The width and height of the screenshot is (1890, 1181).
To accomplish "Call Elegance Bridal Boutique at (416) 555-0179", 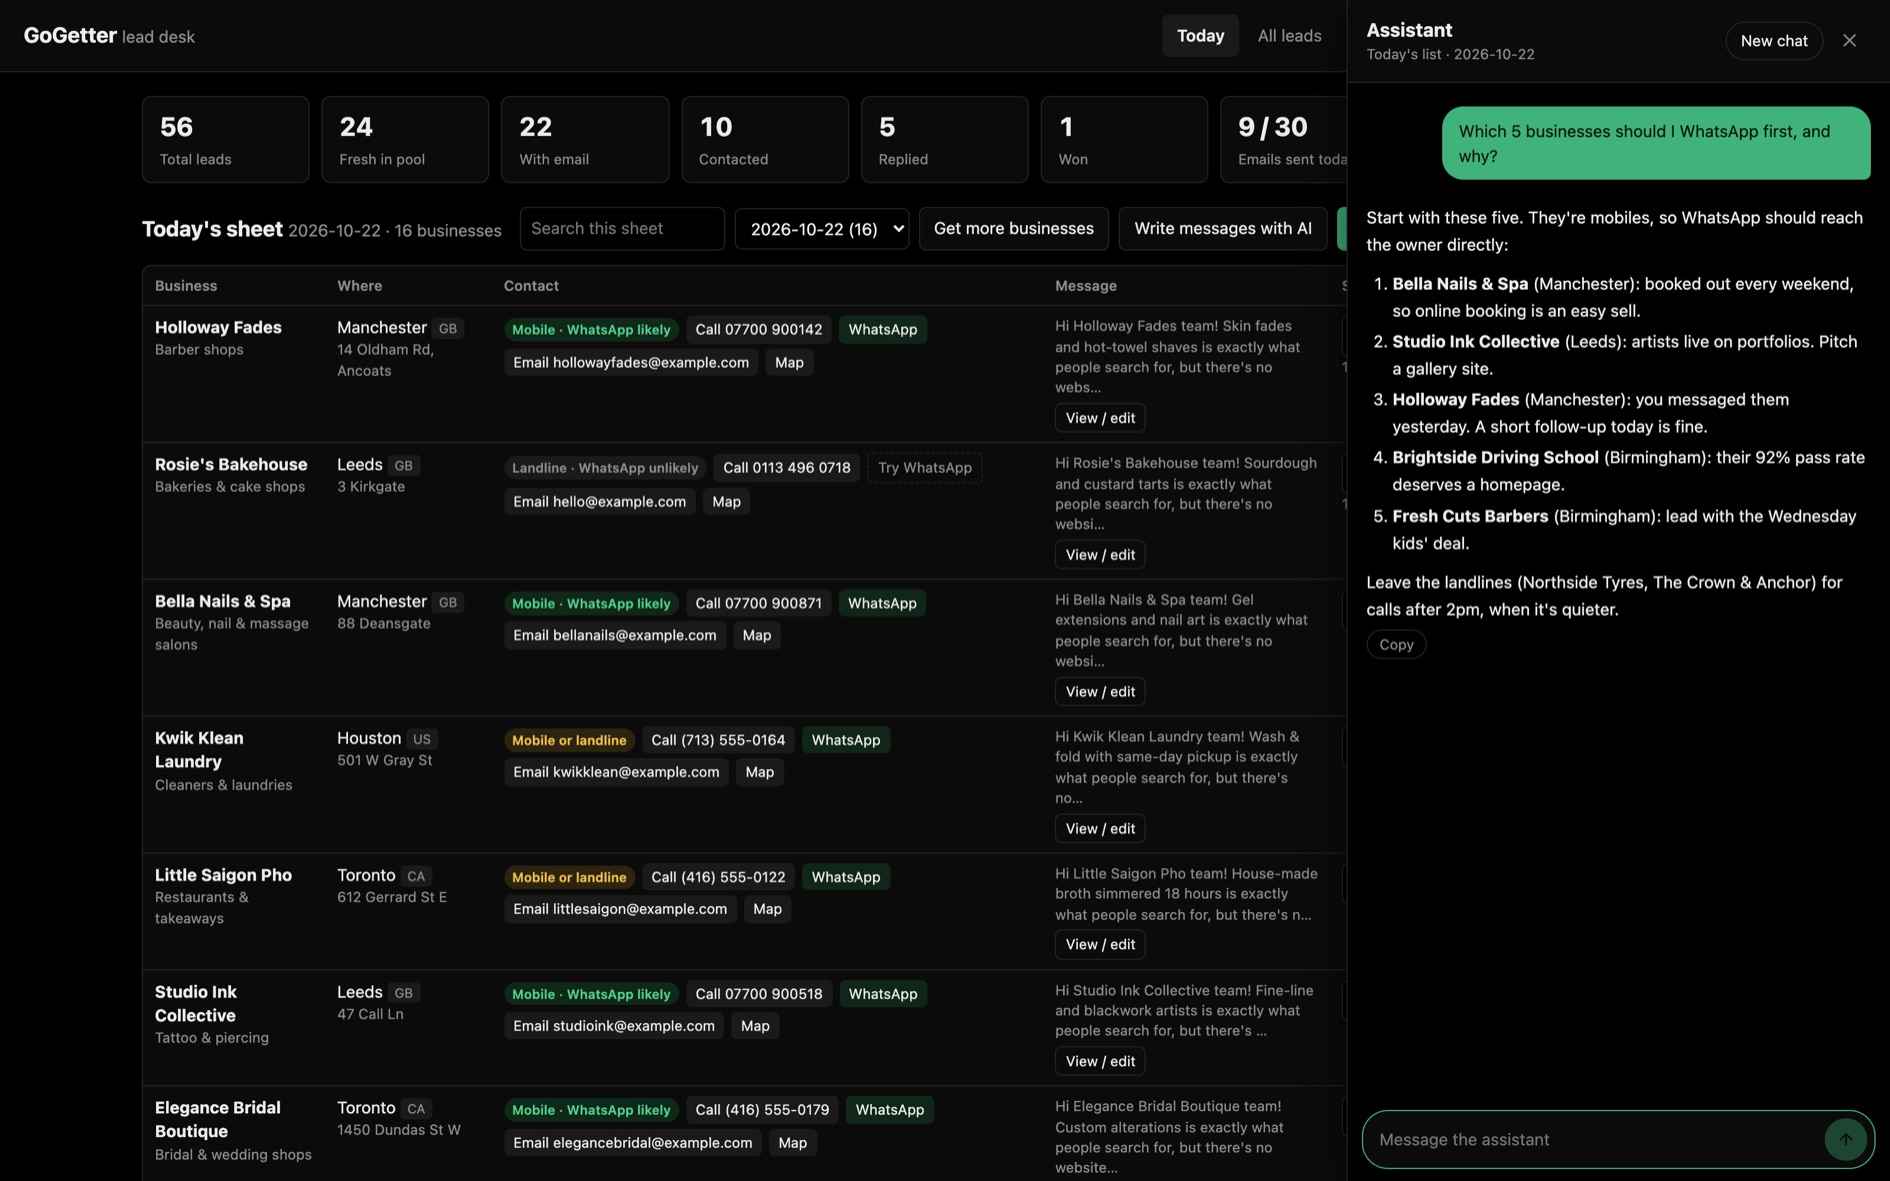I will (x=762, y=1111).
